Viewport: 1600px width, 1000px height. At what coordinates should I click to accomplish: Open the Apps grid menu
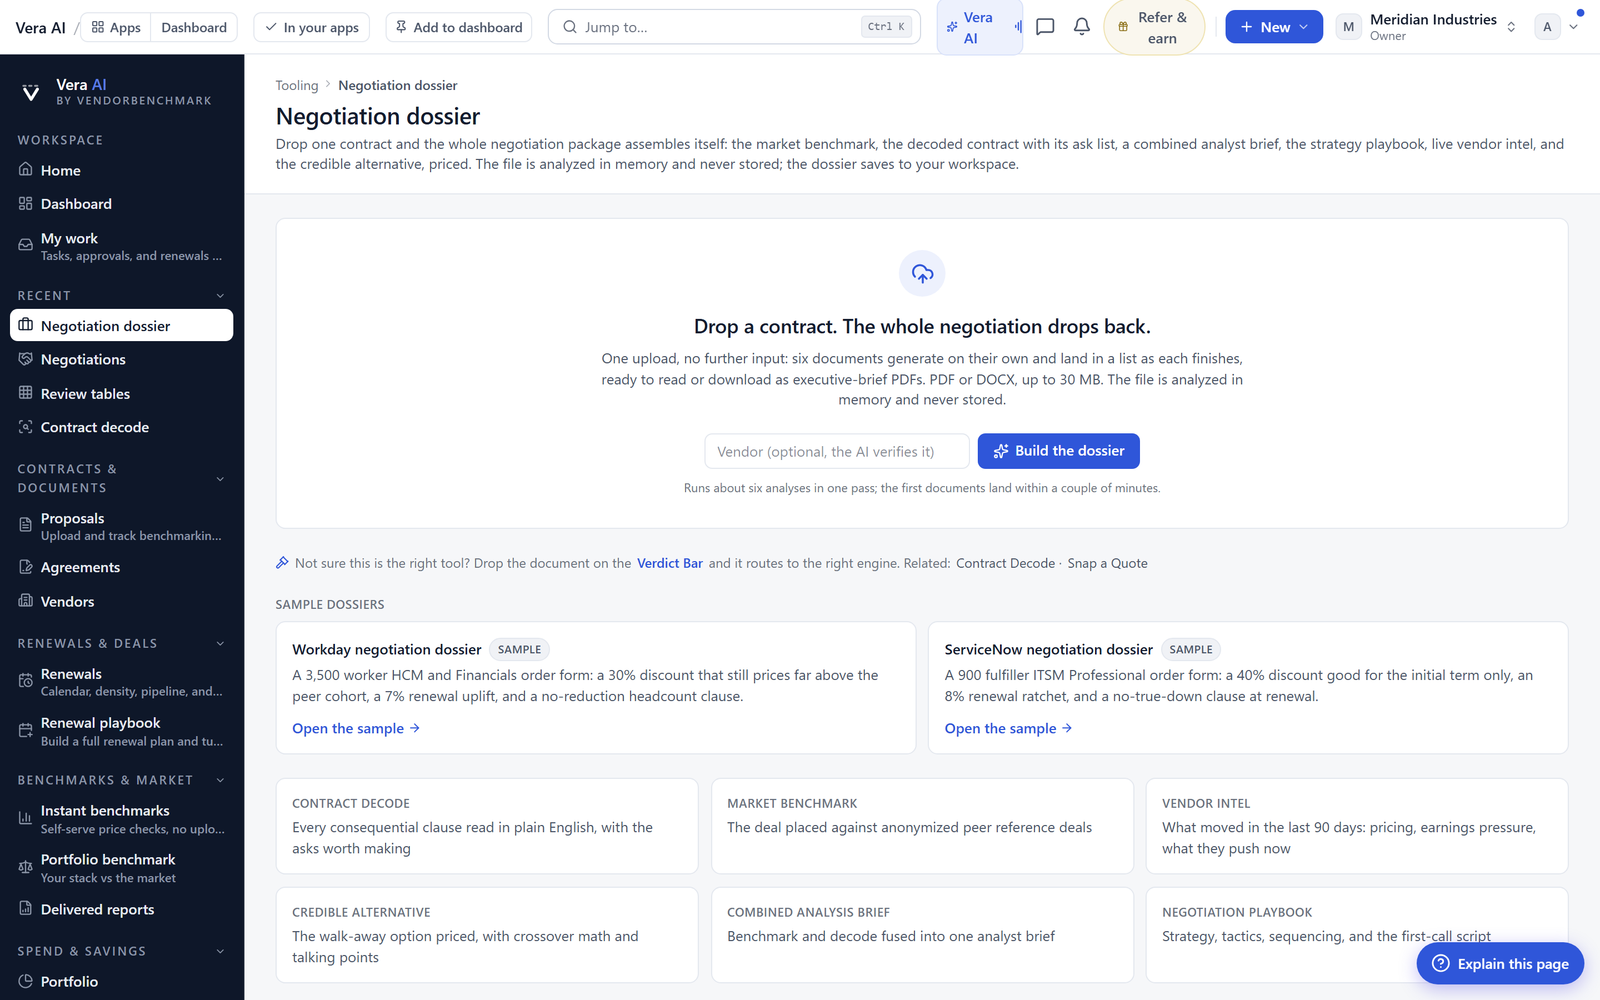coord(116,27)
